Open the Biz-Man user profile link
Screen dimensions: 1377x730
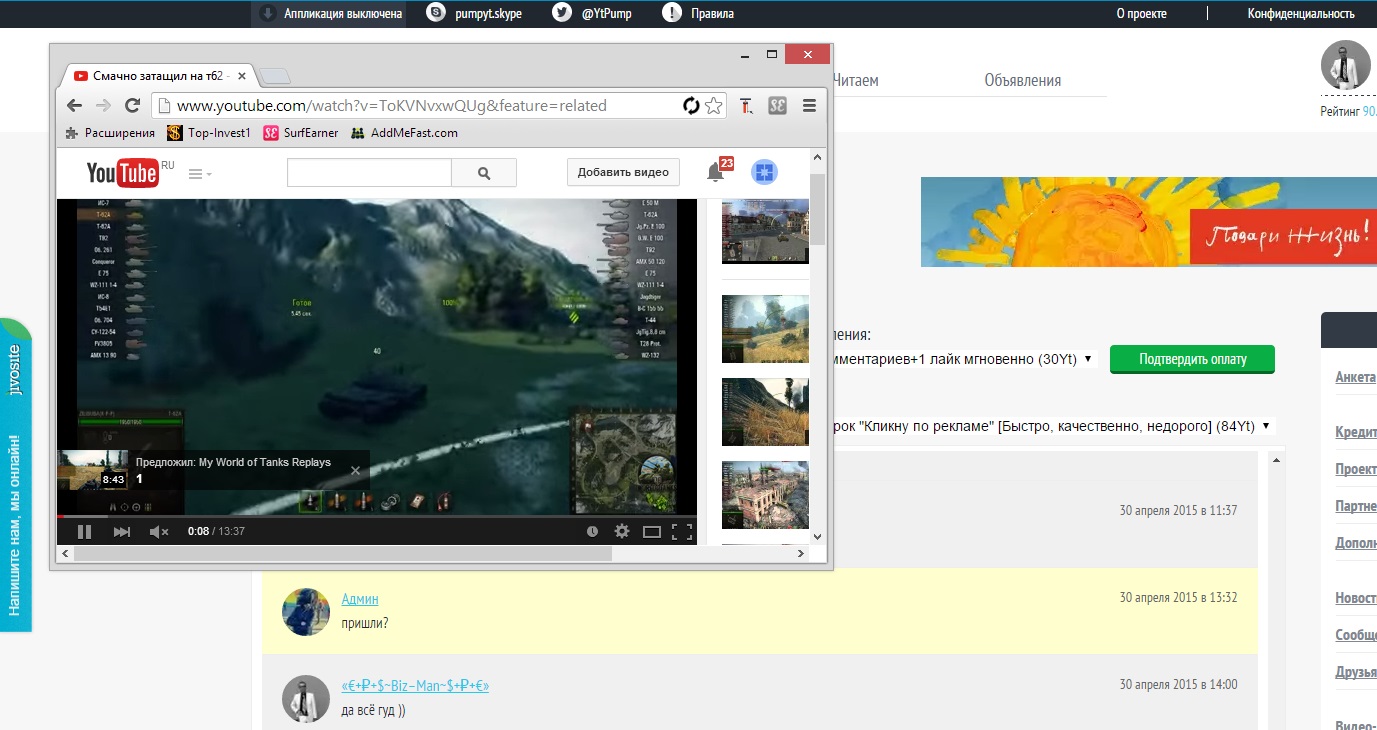415,686
